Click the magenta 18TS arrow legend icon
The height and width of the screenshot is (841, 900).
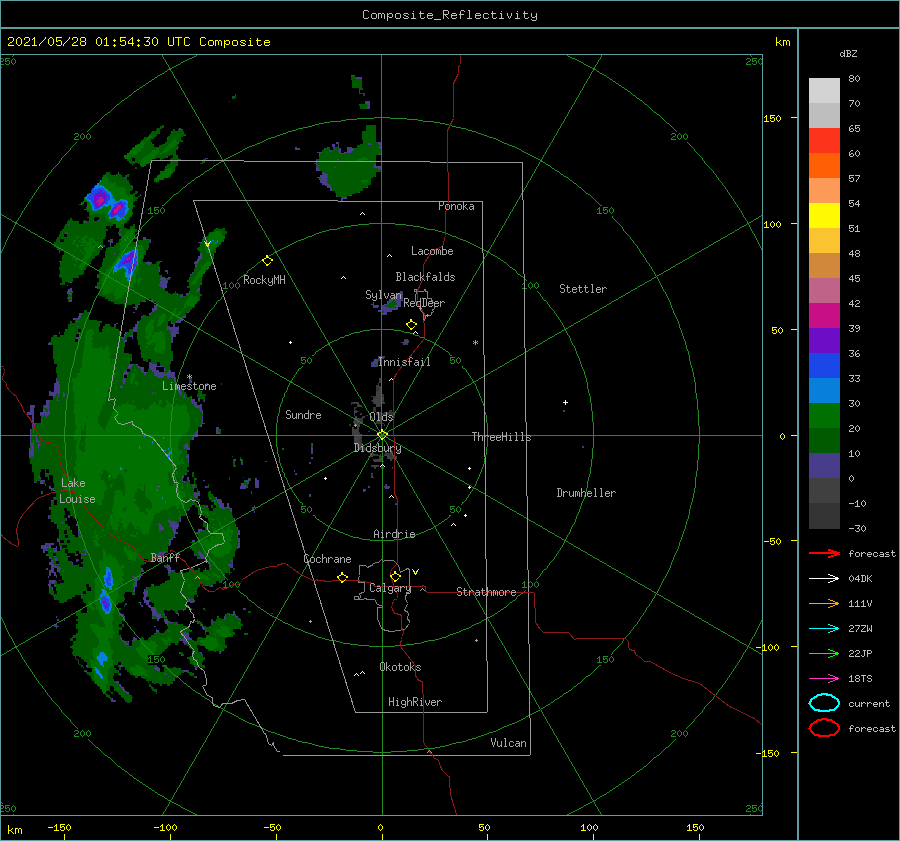tap(824, 679)
